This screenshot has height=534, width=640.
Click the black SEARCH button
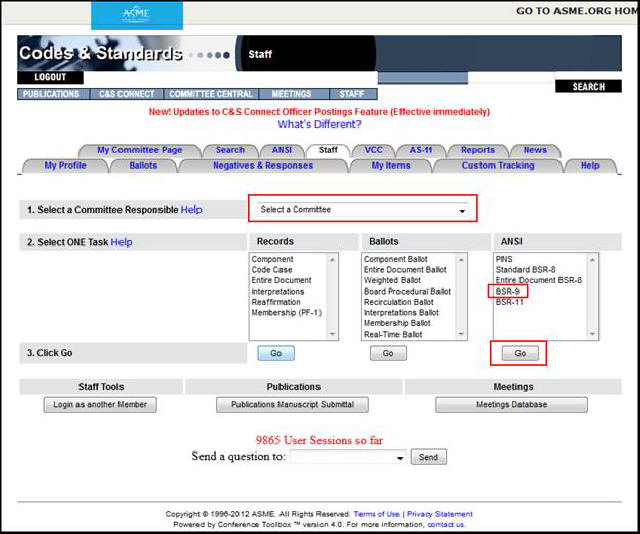[588, 87]
